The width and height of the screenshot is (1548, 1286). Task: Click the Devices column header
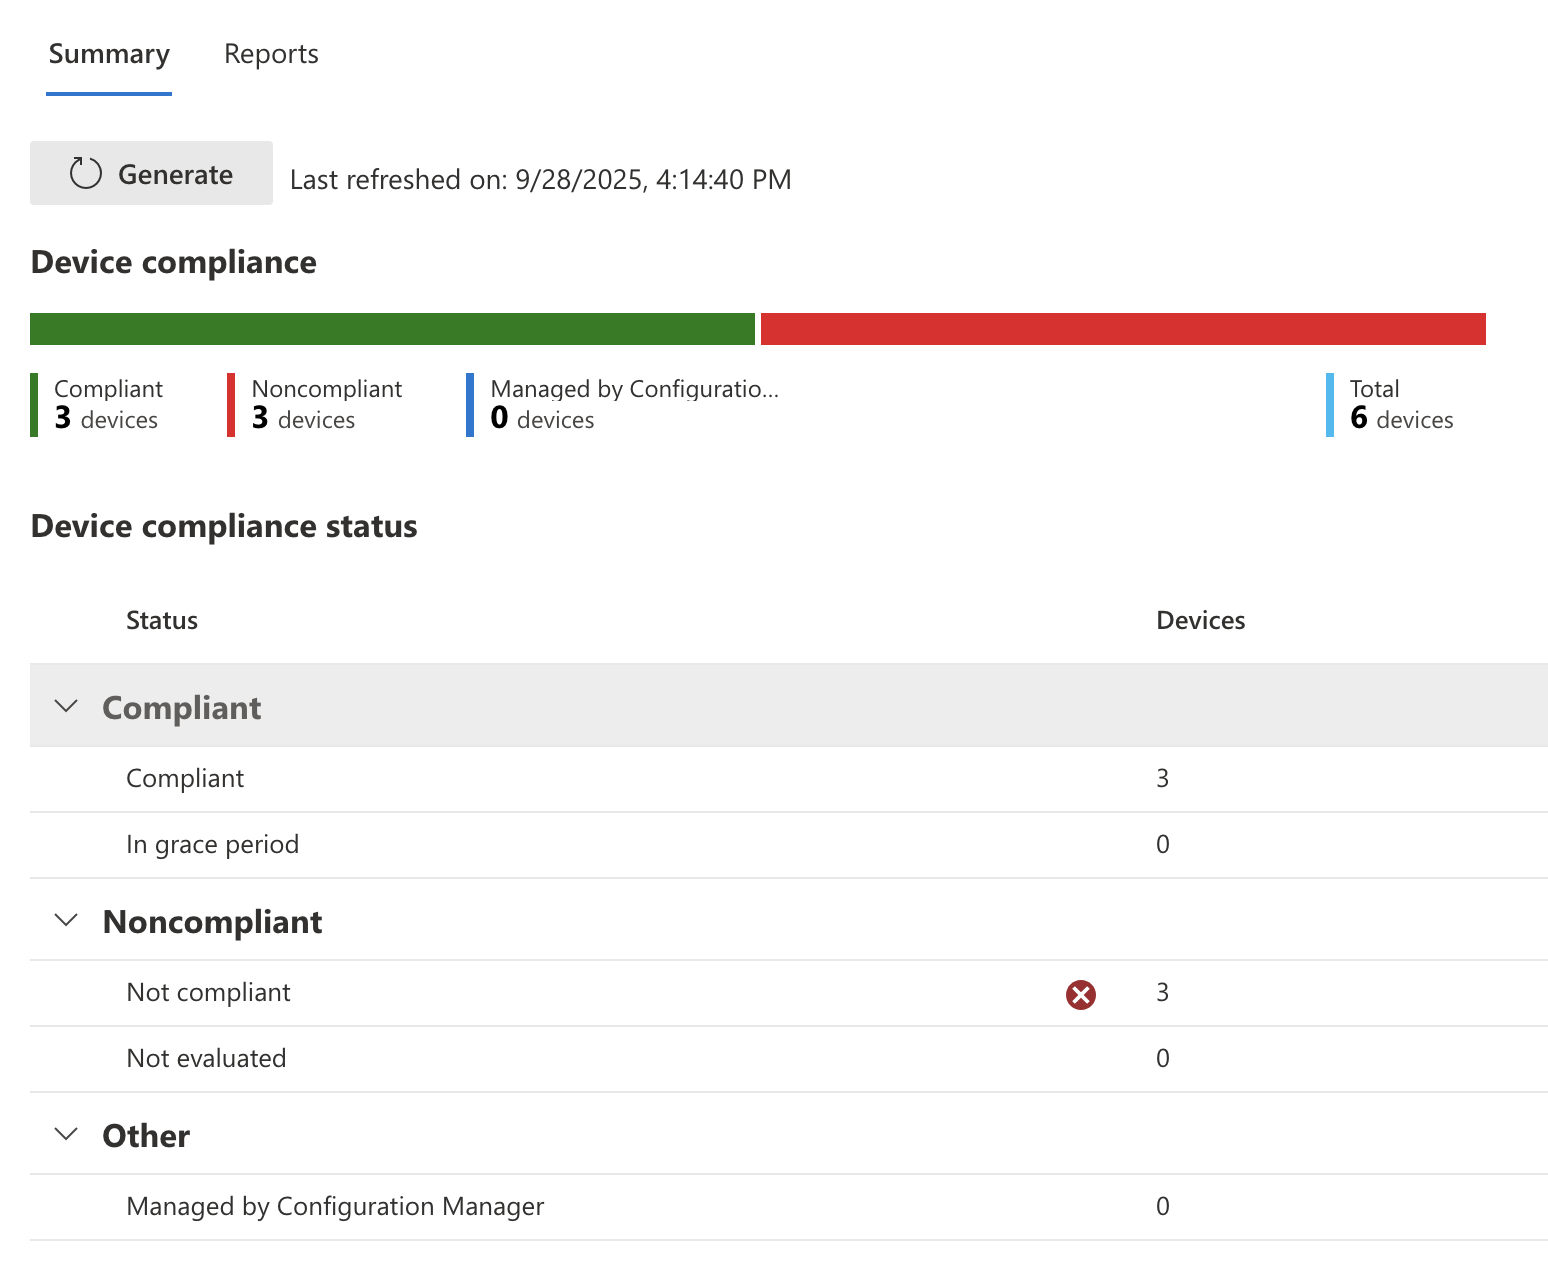coord(1200,620)
